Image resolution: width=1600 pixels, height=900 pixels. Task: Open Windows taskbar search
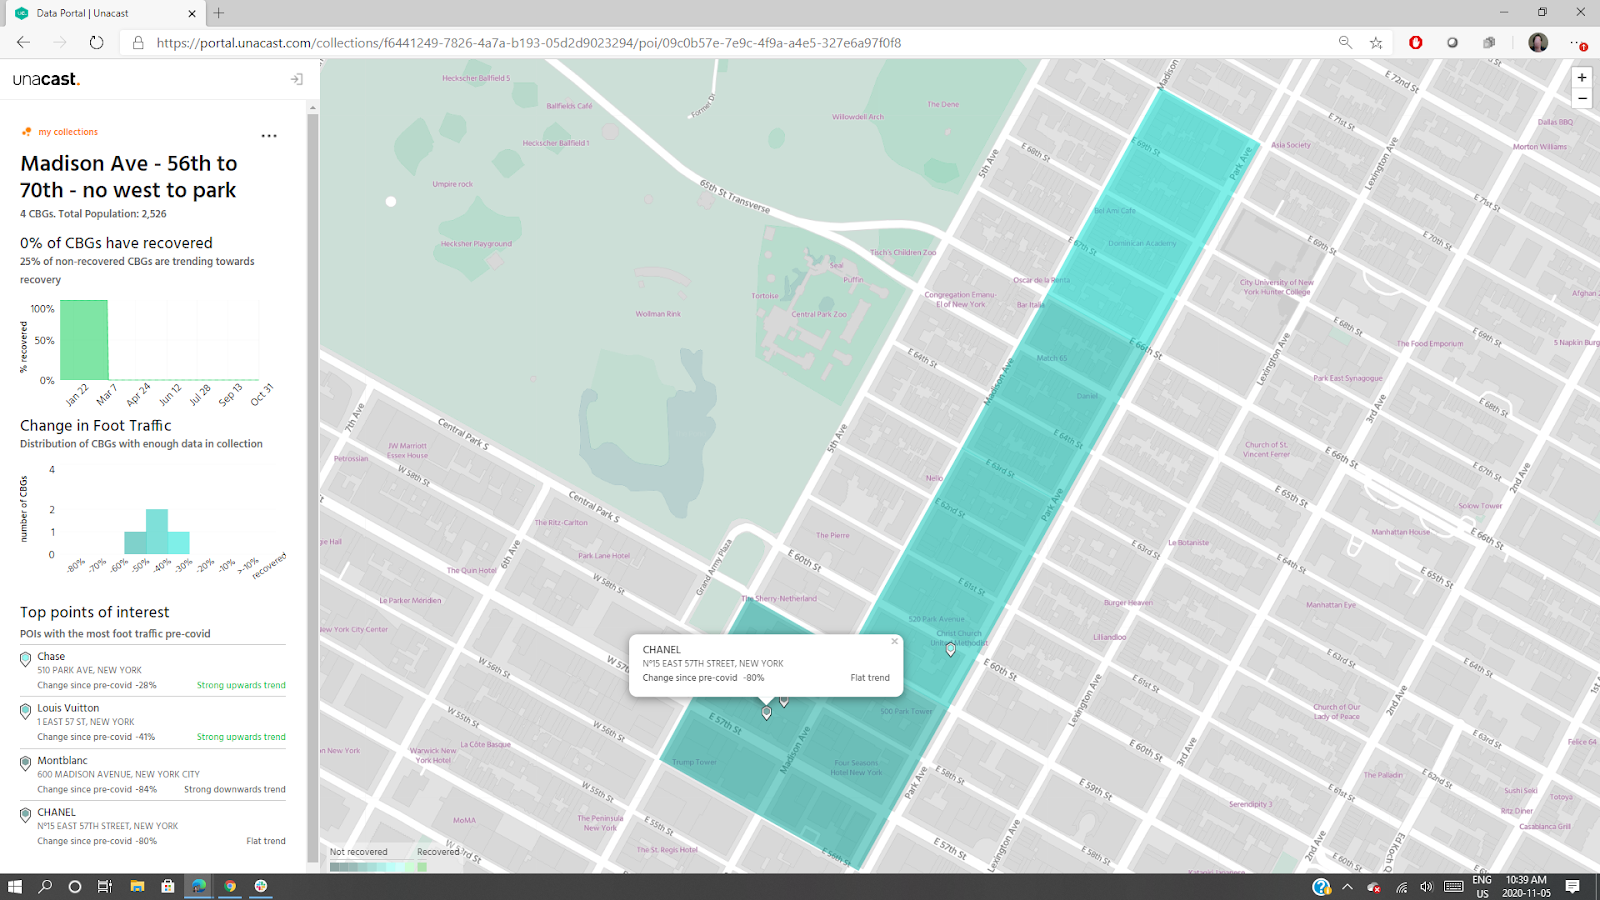click(x=45, y=886)
